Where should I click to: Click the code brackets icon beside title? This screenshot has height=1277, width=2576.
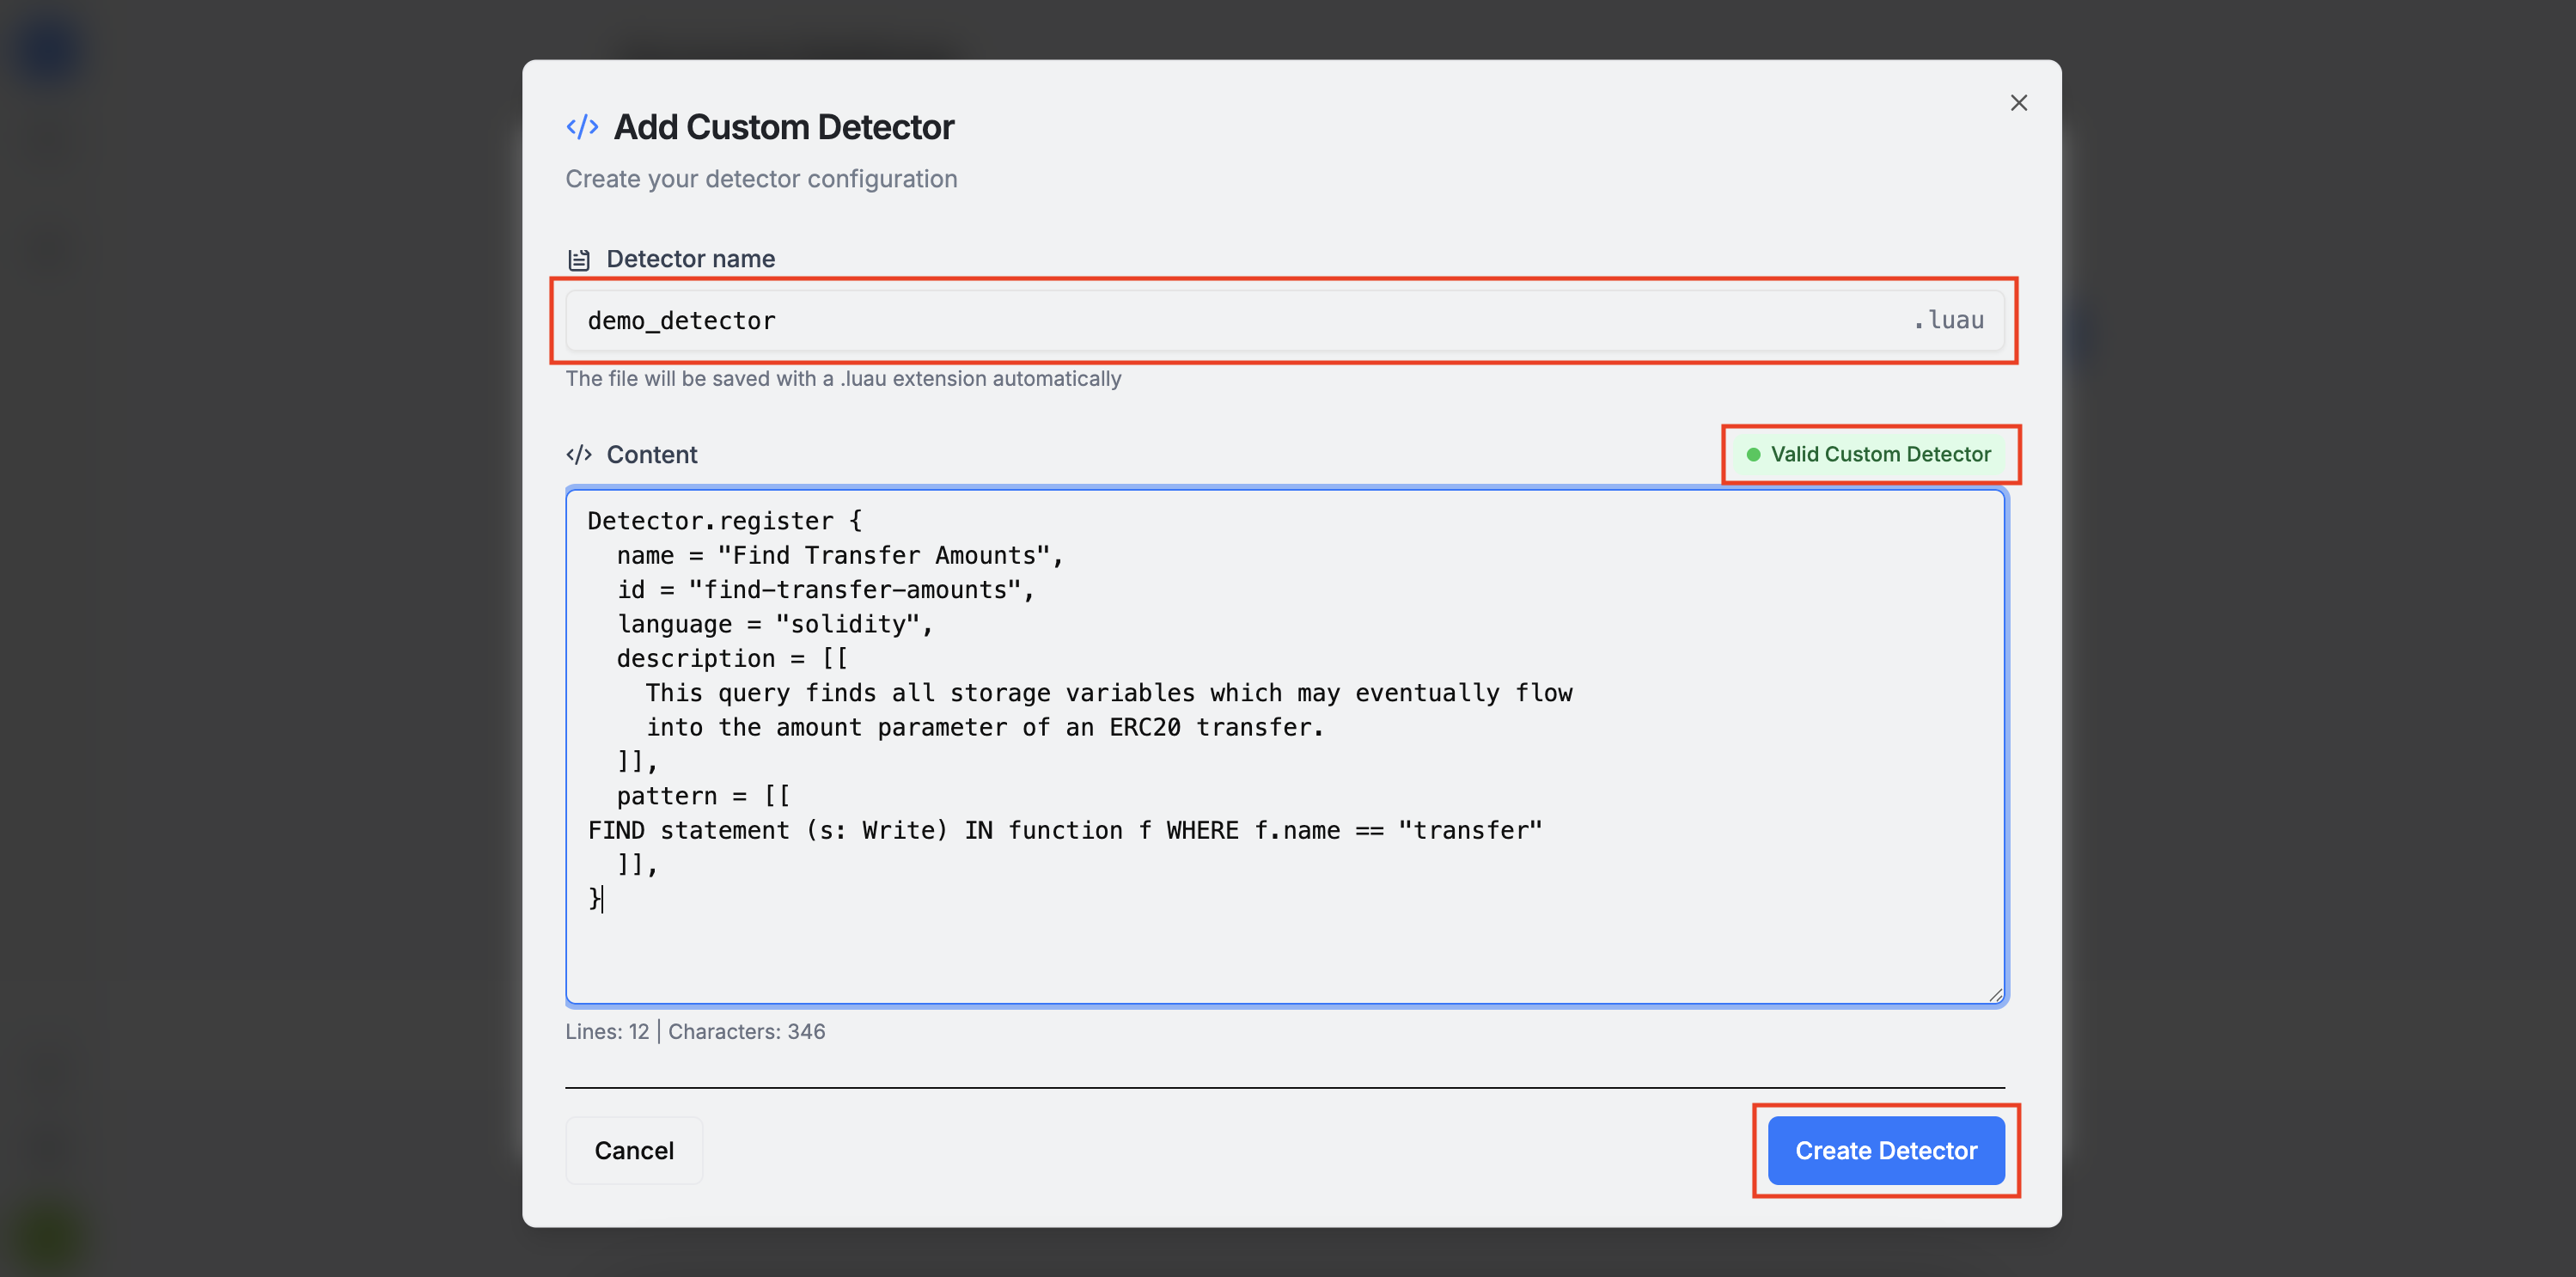tap(582, 127)
